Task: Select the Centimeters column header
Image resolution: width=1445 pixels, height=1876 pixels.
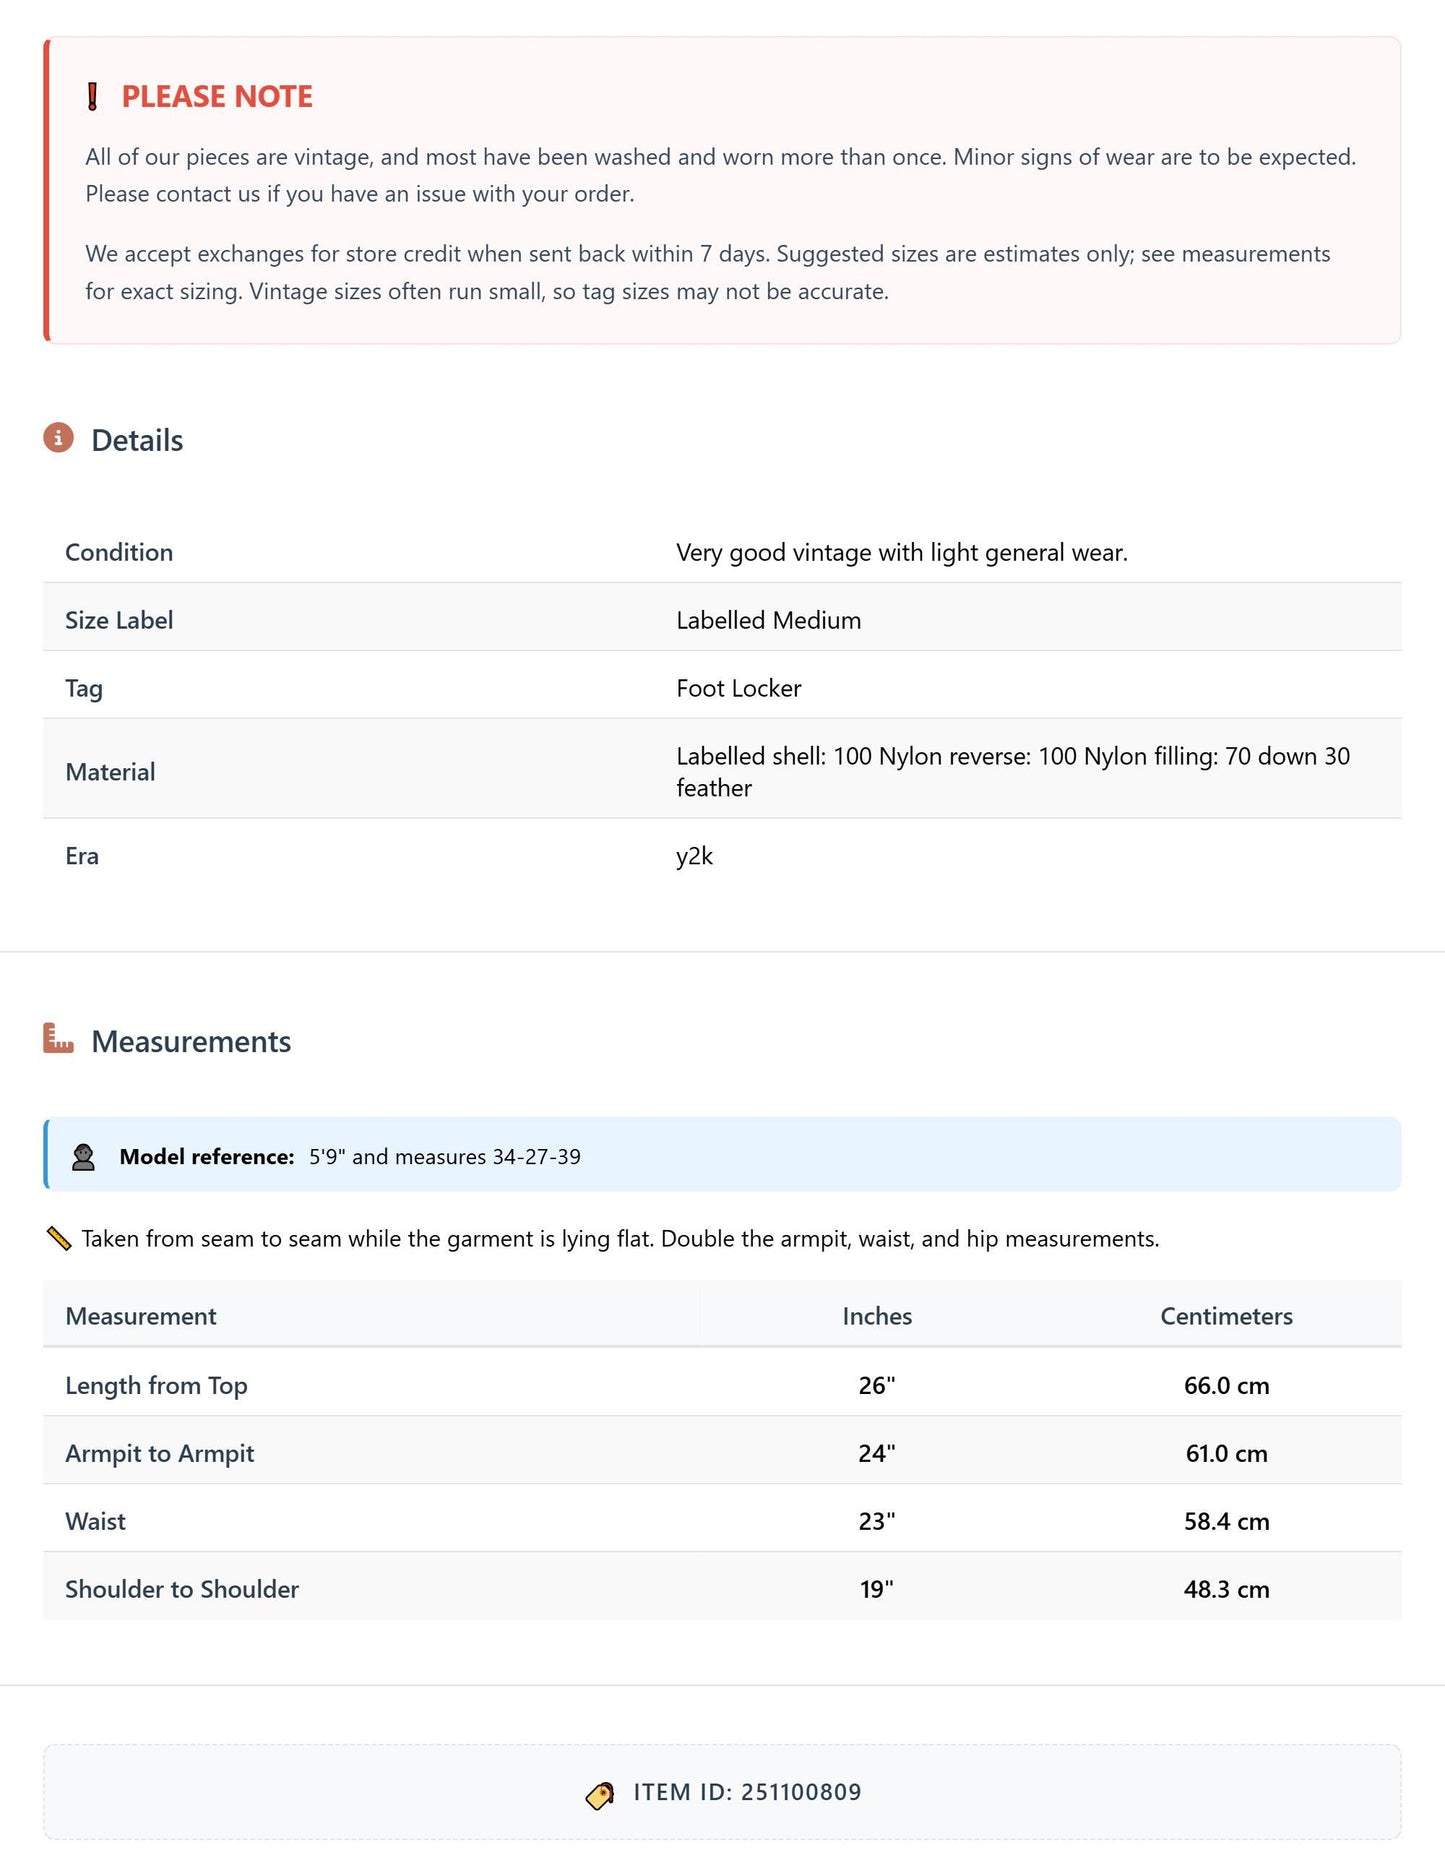Action: pos(1226,1316)
